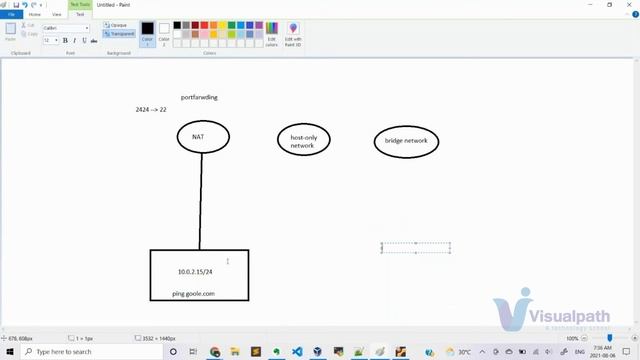Click the Cut scissors button
Image resolution: width=640 pixels, height=360 pixels.
click(x=28, y=25)
